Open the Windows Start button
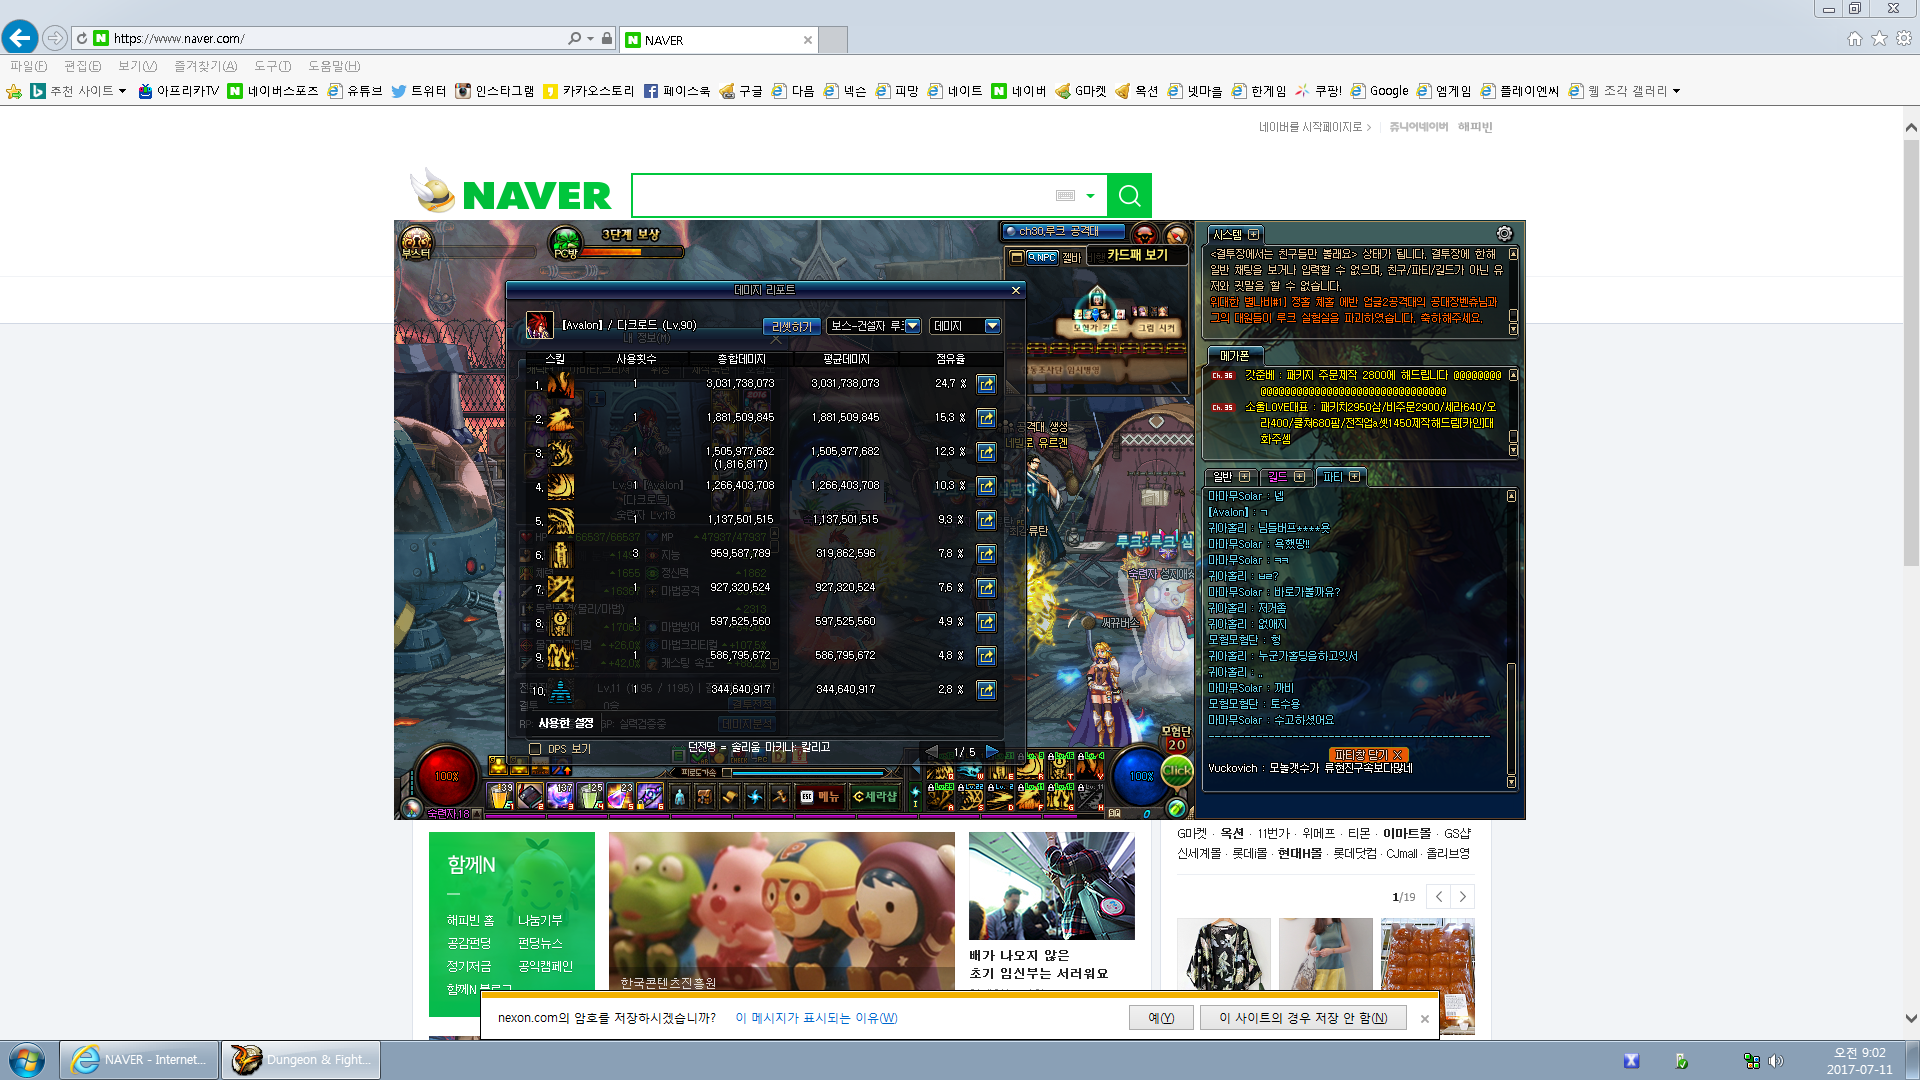The width and height of the screenshot is (1920, 1080). 27,1060
